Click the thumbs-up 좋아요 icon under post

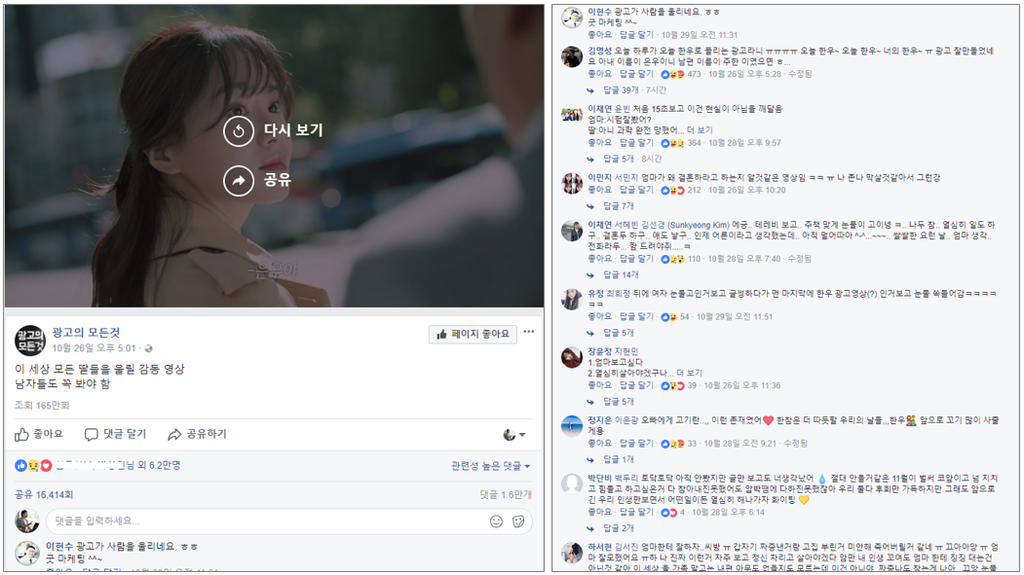(22, 435)
